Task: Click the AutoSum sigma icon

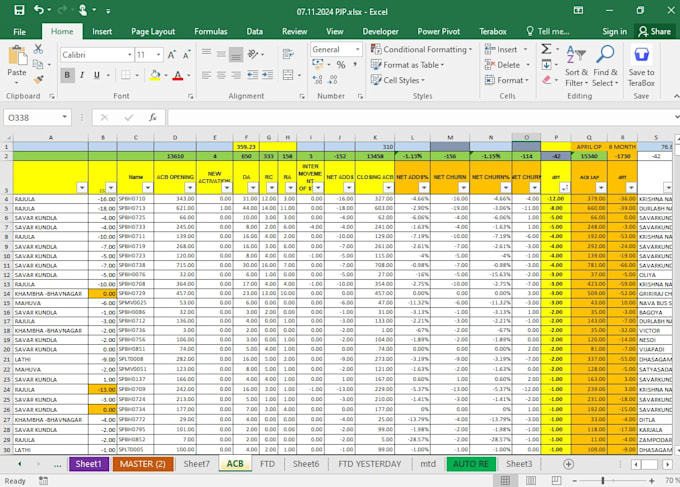Action: pos(546,49)
